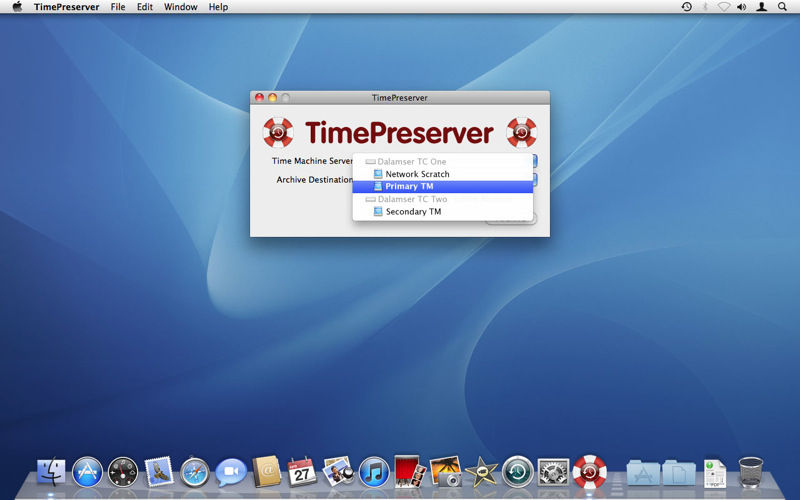Open the File menu
Image resolution: width=800 pixels, height=500 pixels.
tap(118, 7)
